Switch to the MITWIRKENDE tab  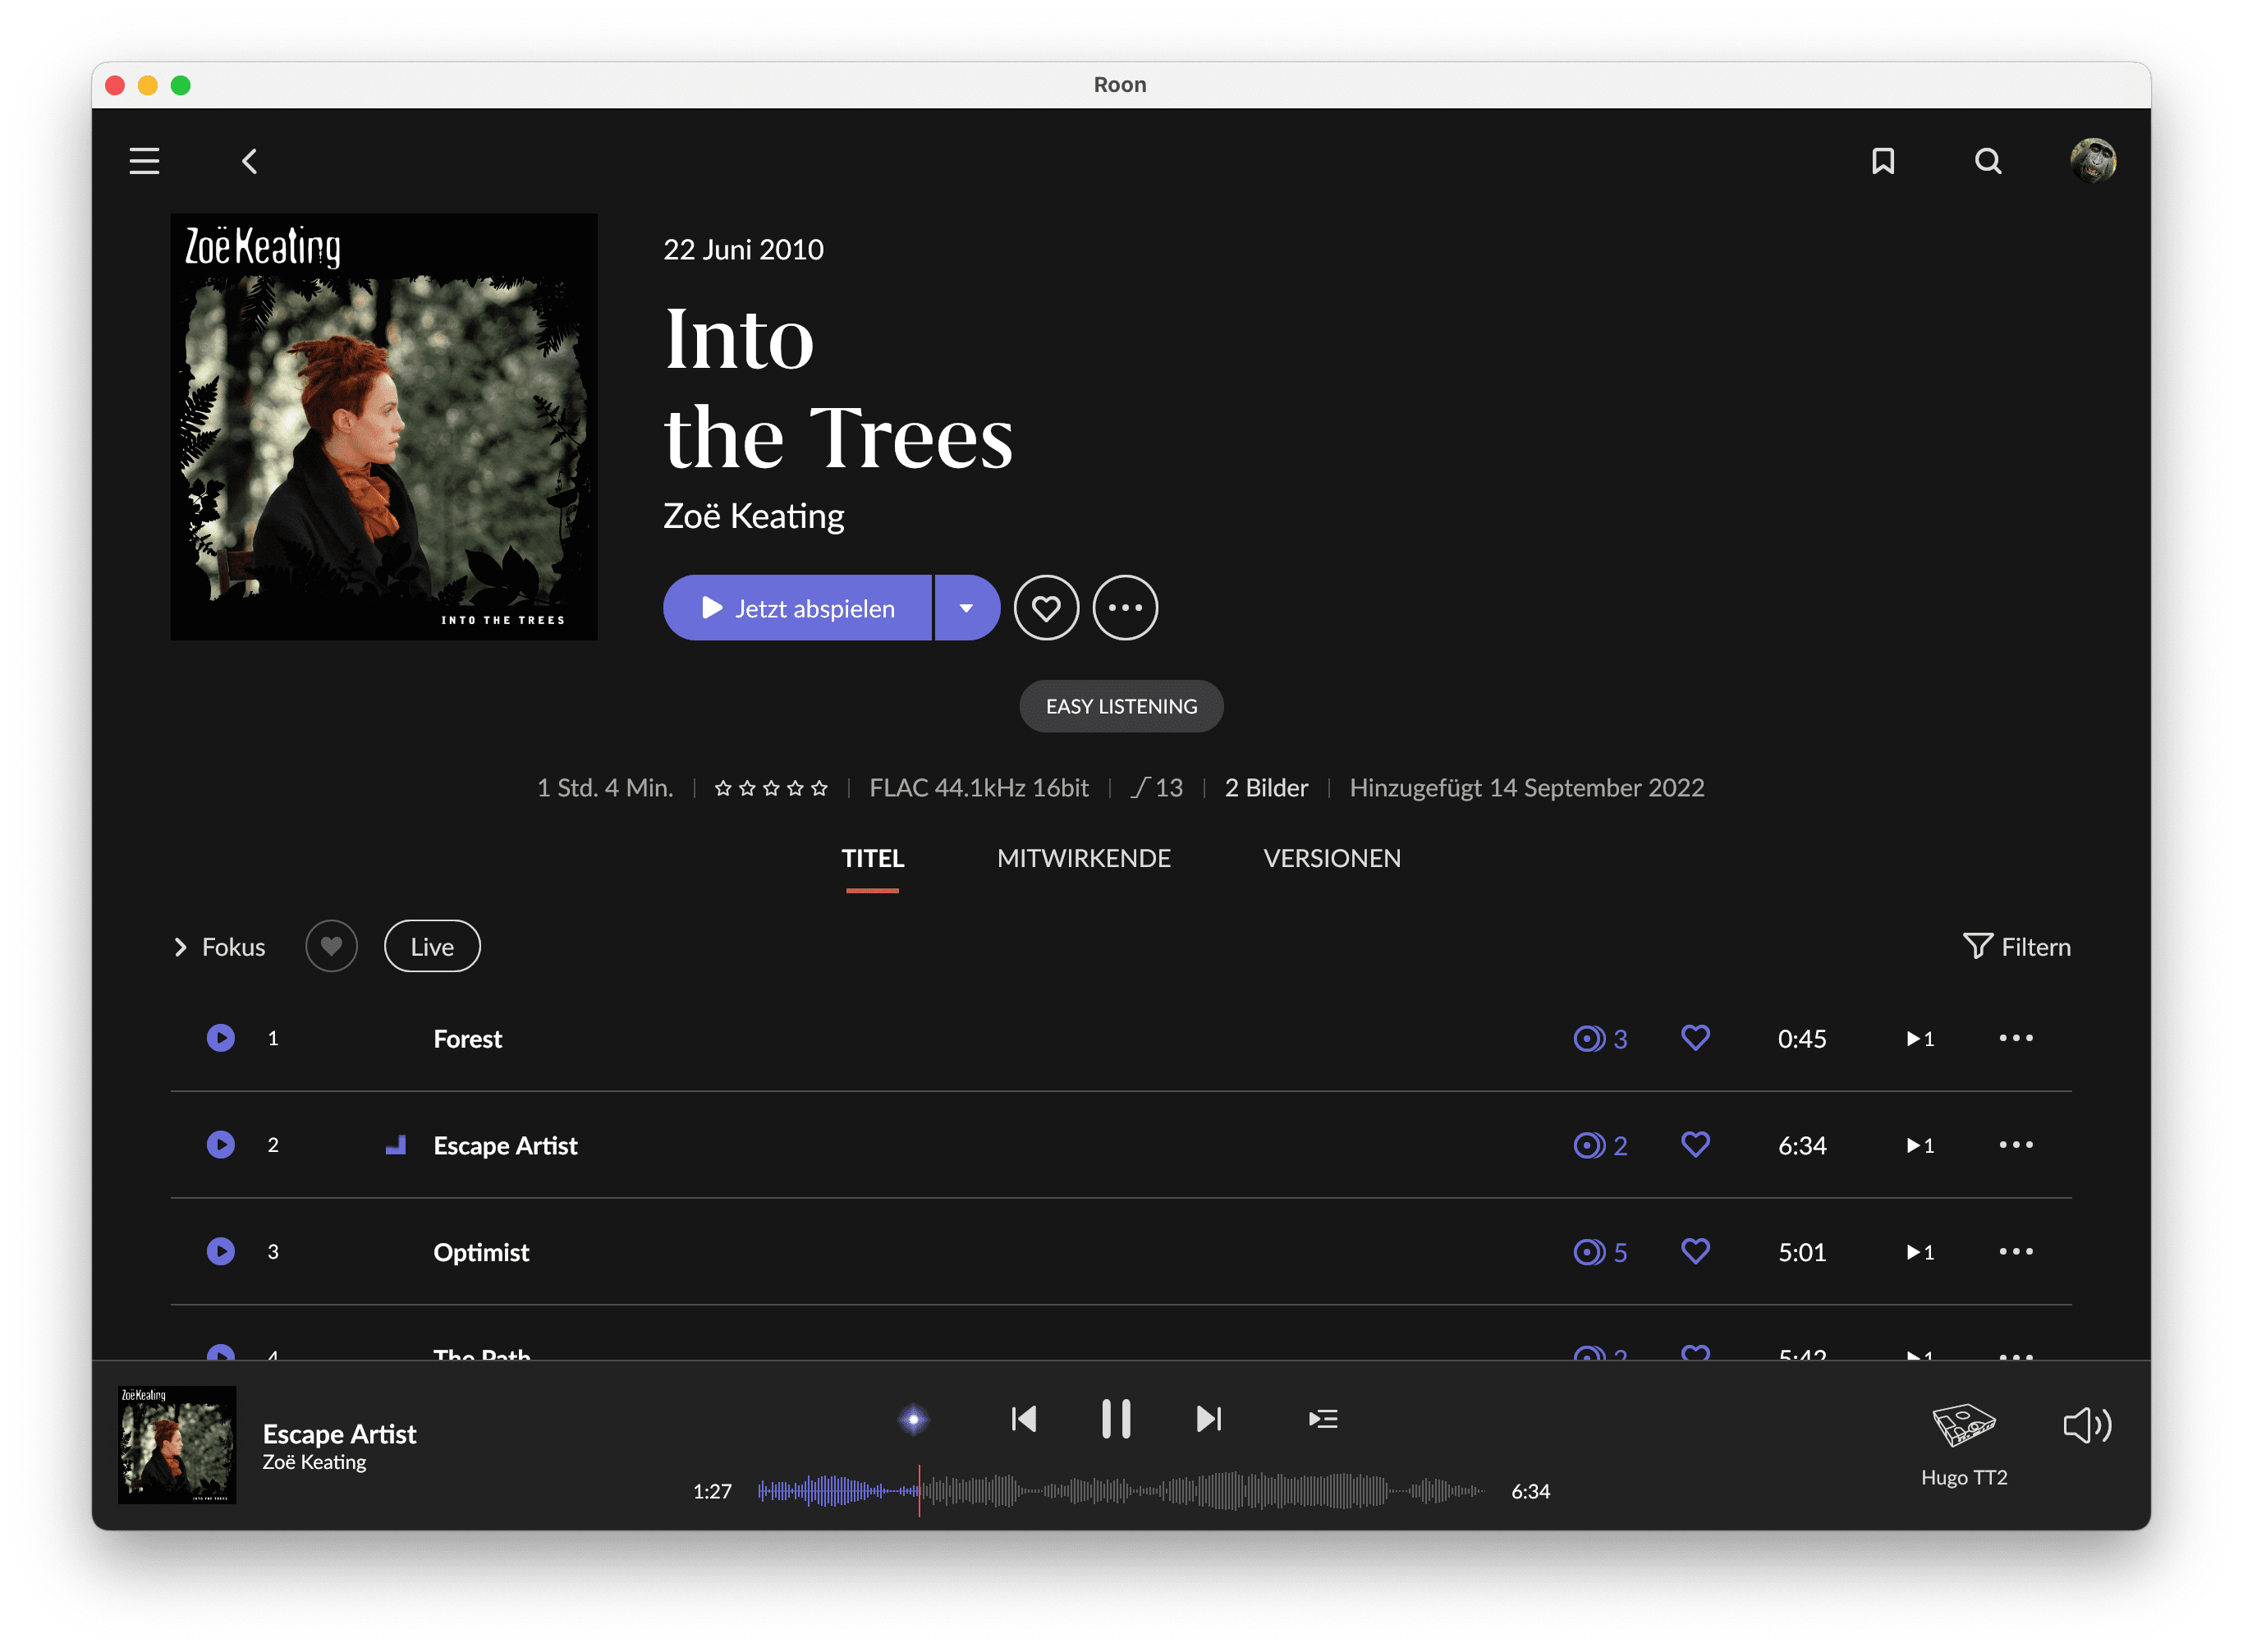coord(1083,858)
